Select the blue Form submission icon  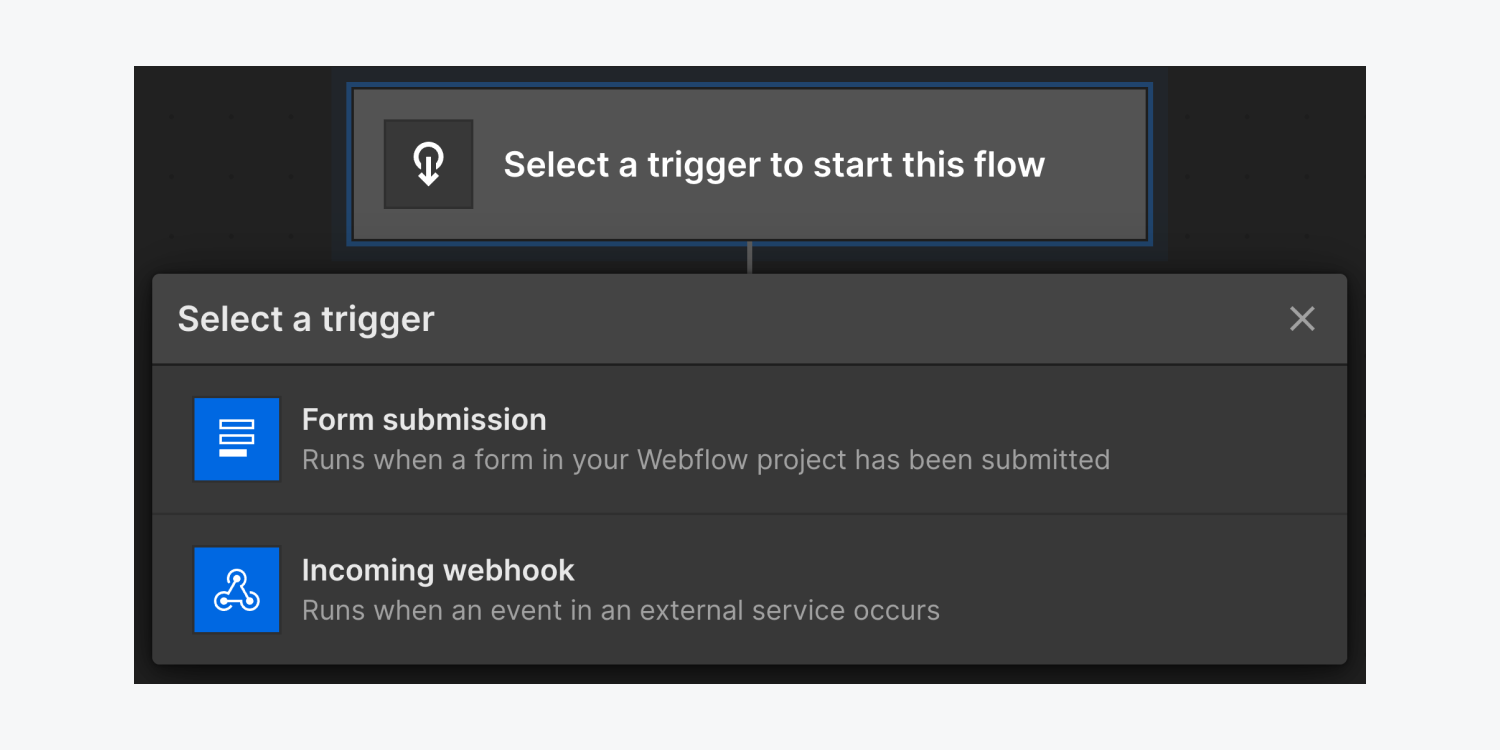pos(236,439)
